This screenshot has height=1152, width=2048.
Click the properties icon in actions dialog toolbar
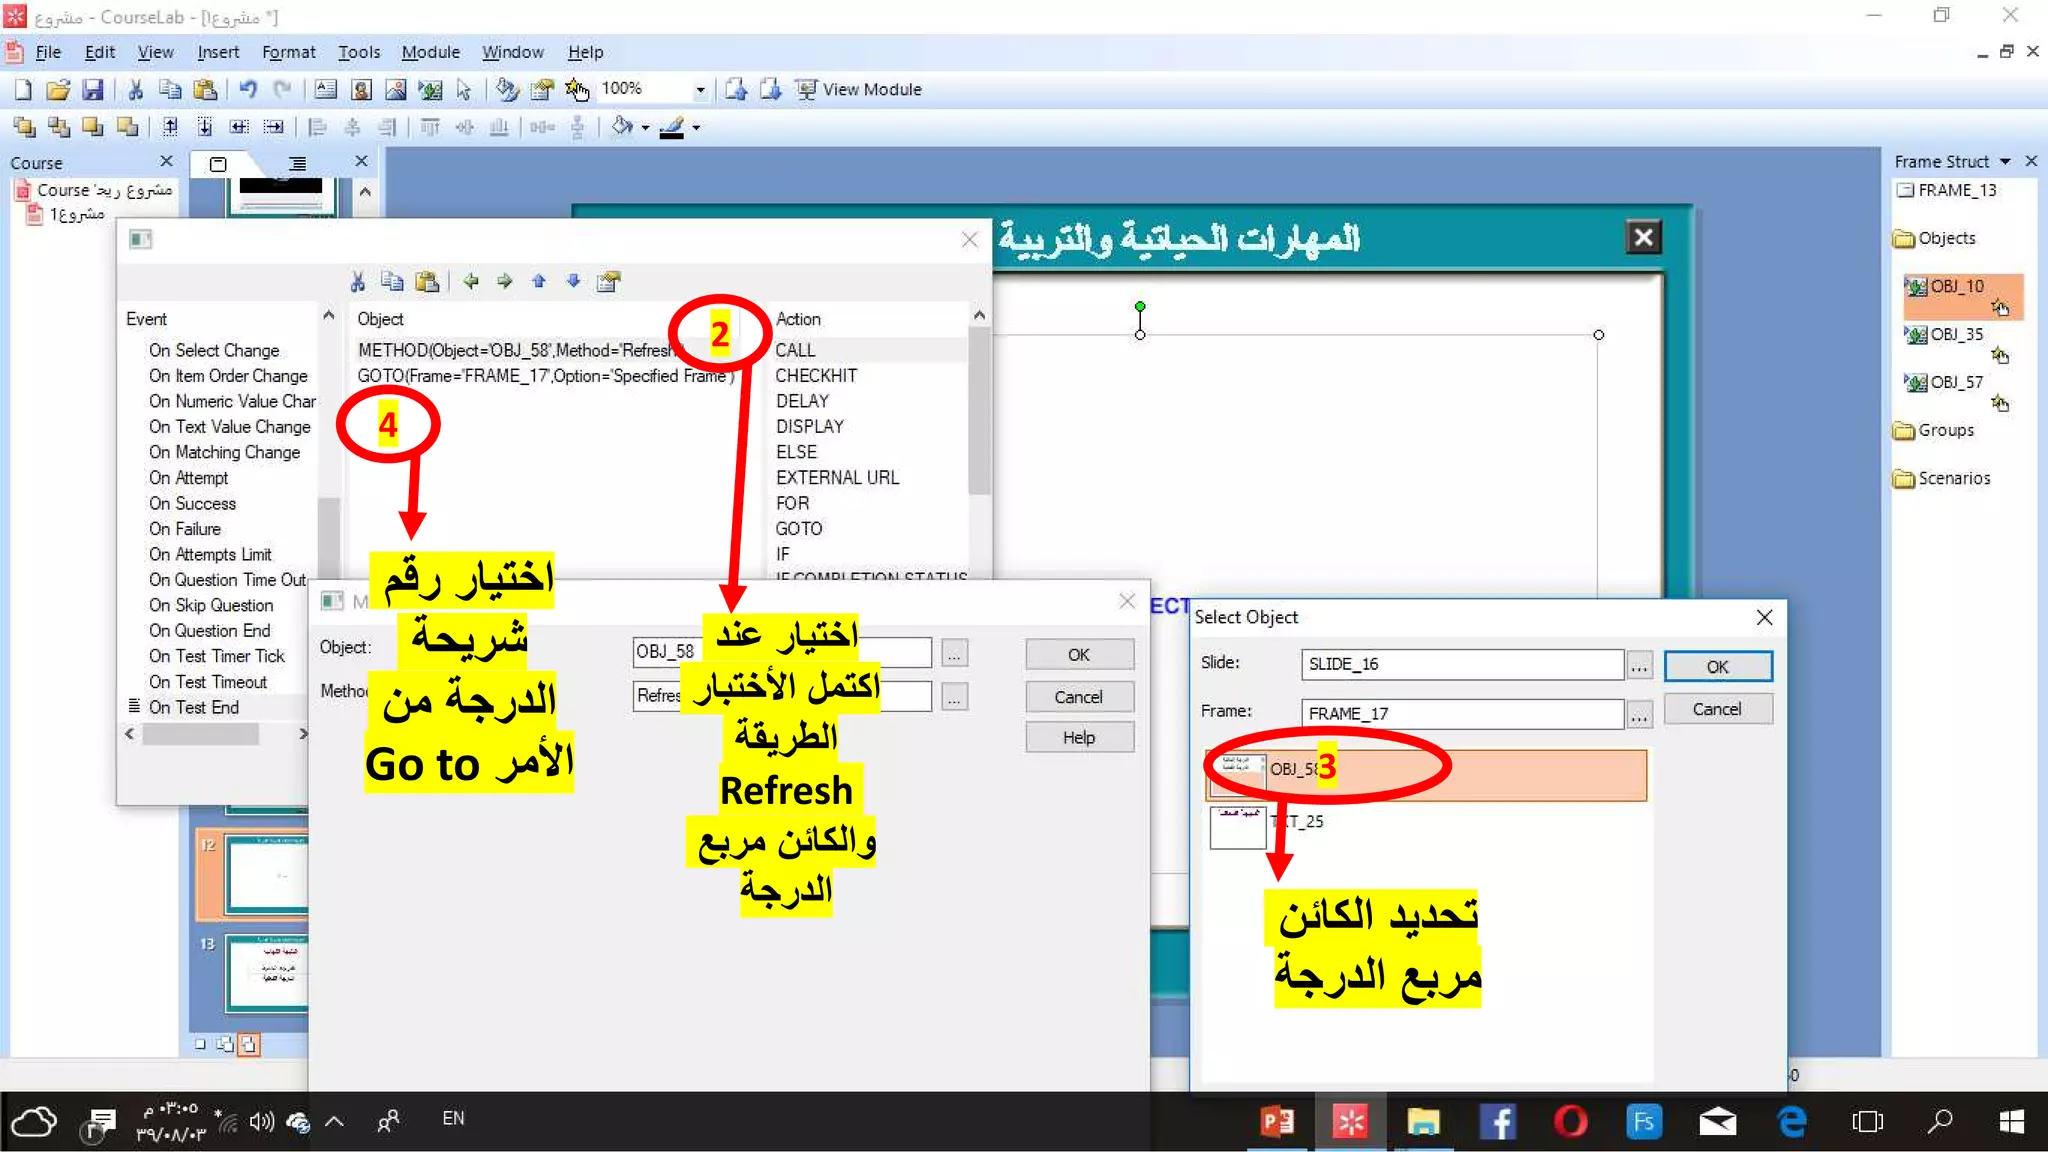[608, 282]
